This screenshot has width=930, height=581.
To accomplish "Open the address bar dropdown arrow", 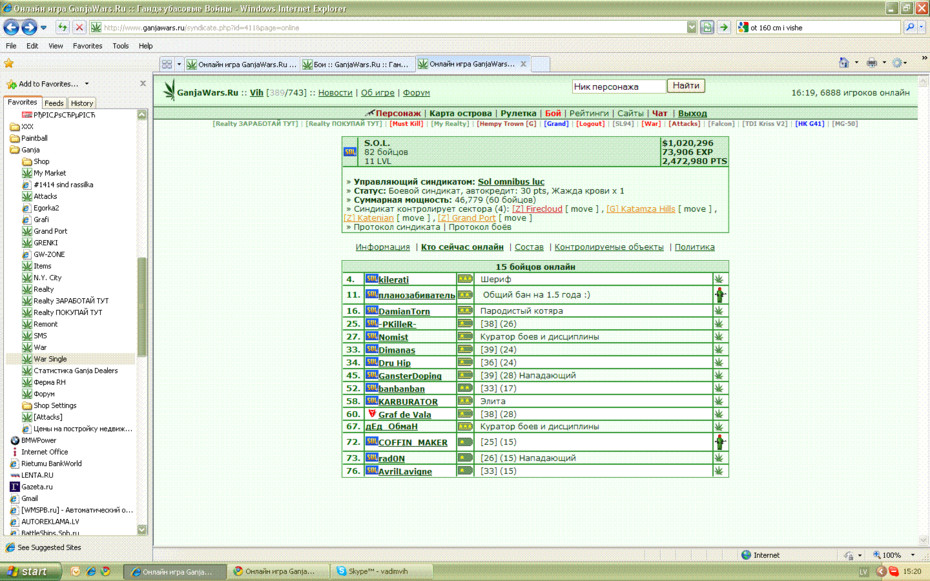I will click(692, 27).
